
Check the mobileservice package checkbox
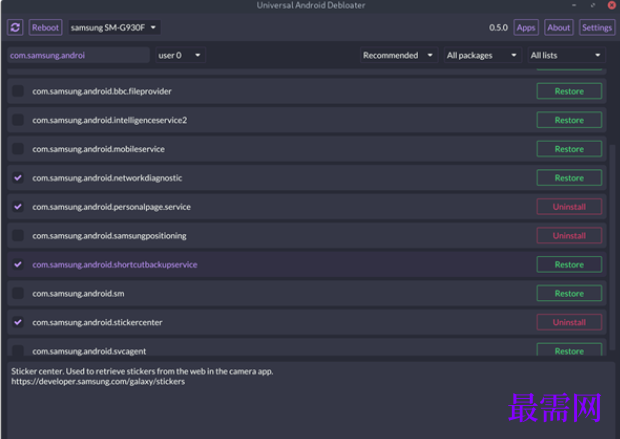click(x=18, y=149)
